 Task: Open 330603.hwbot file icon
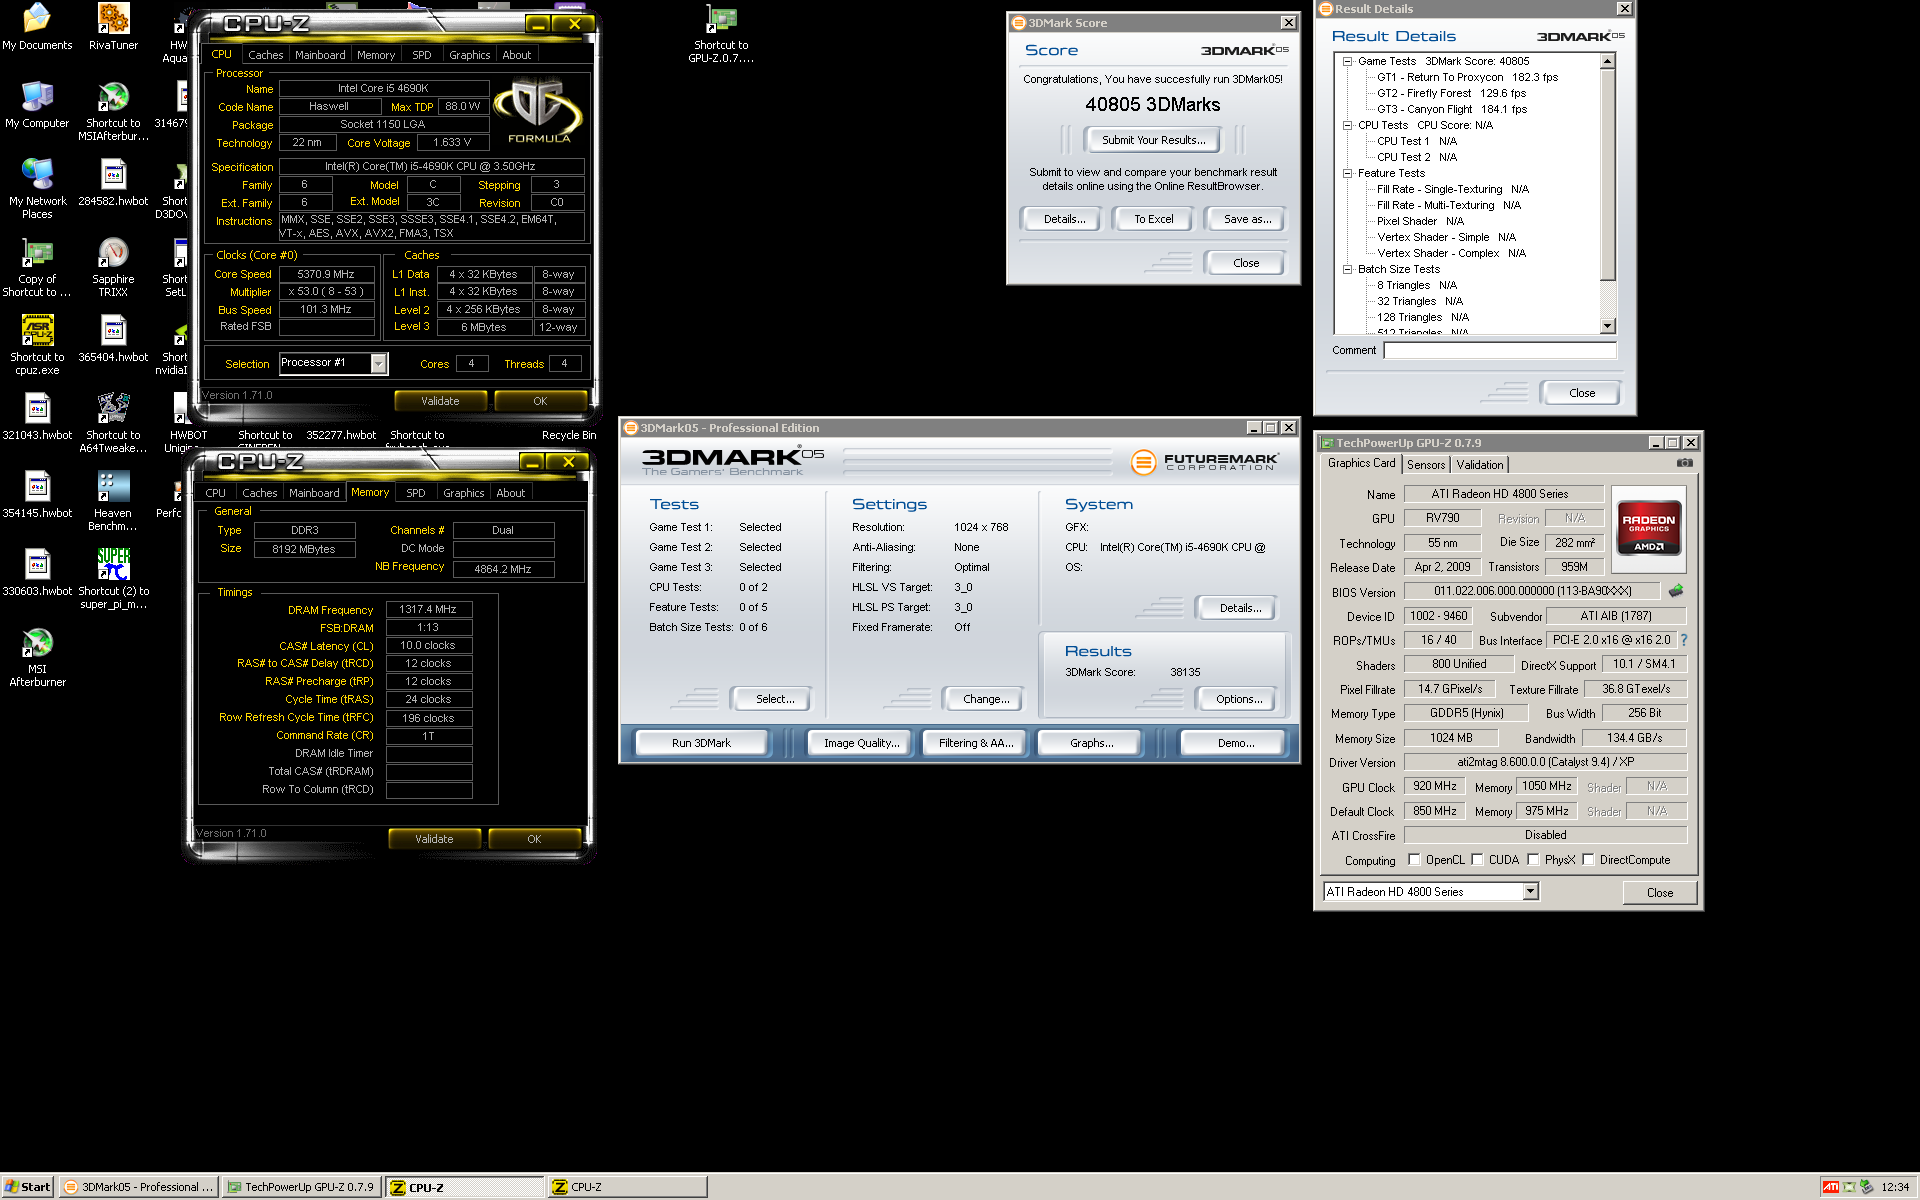(x=37, y=573)
